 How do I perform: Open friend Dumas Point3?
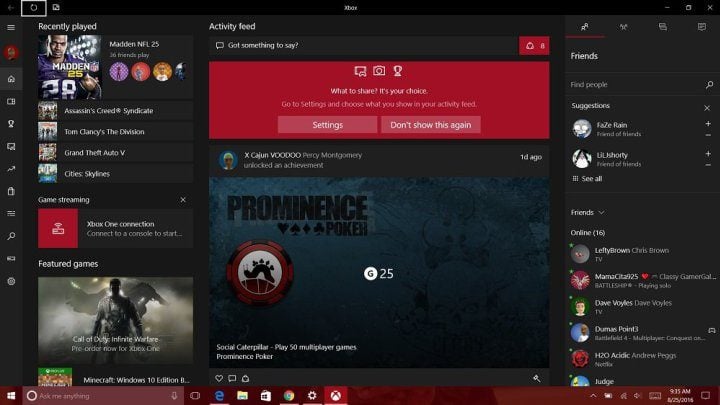point(643,333)
